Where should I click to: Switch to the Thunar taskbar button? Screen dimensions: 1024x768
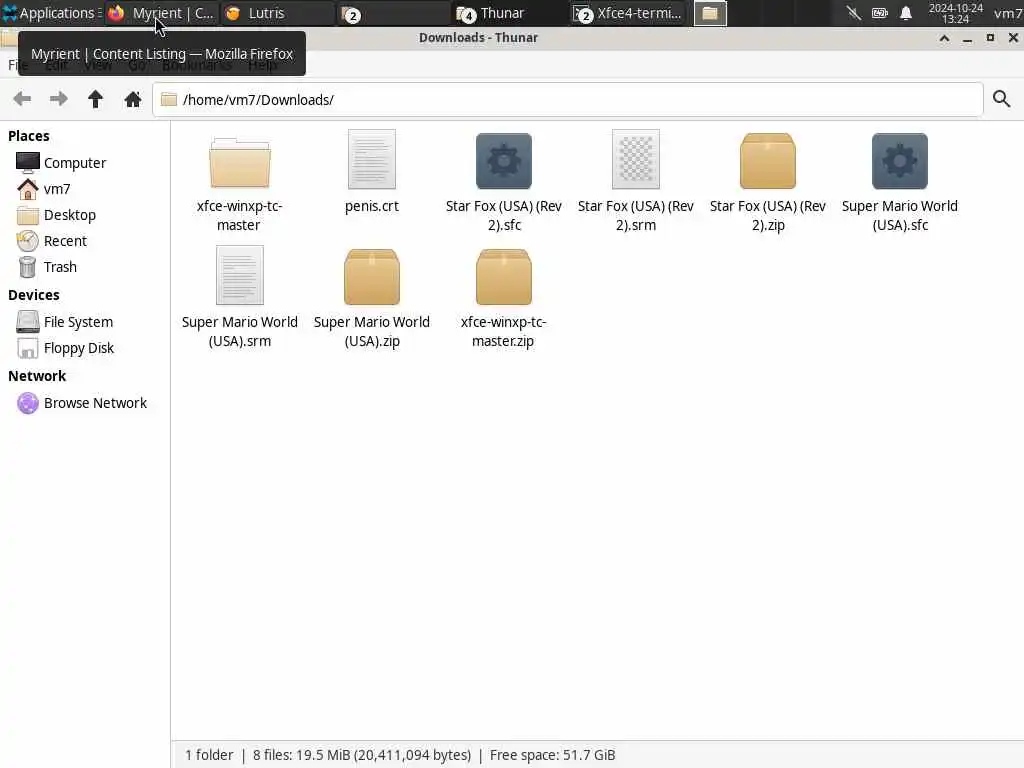(509, 13)
